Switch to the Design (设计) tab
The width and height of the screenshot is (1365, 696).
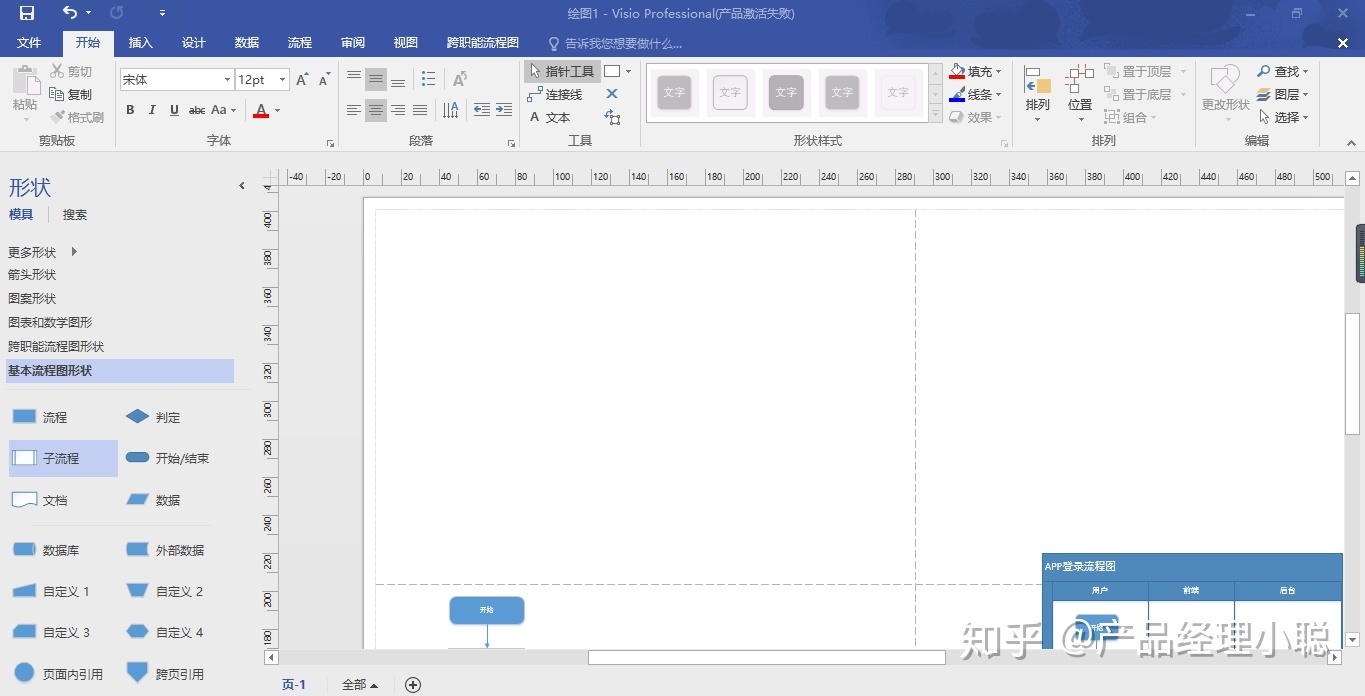click(x=194, y=43)
